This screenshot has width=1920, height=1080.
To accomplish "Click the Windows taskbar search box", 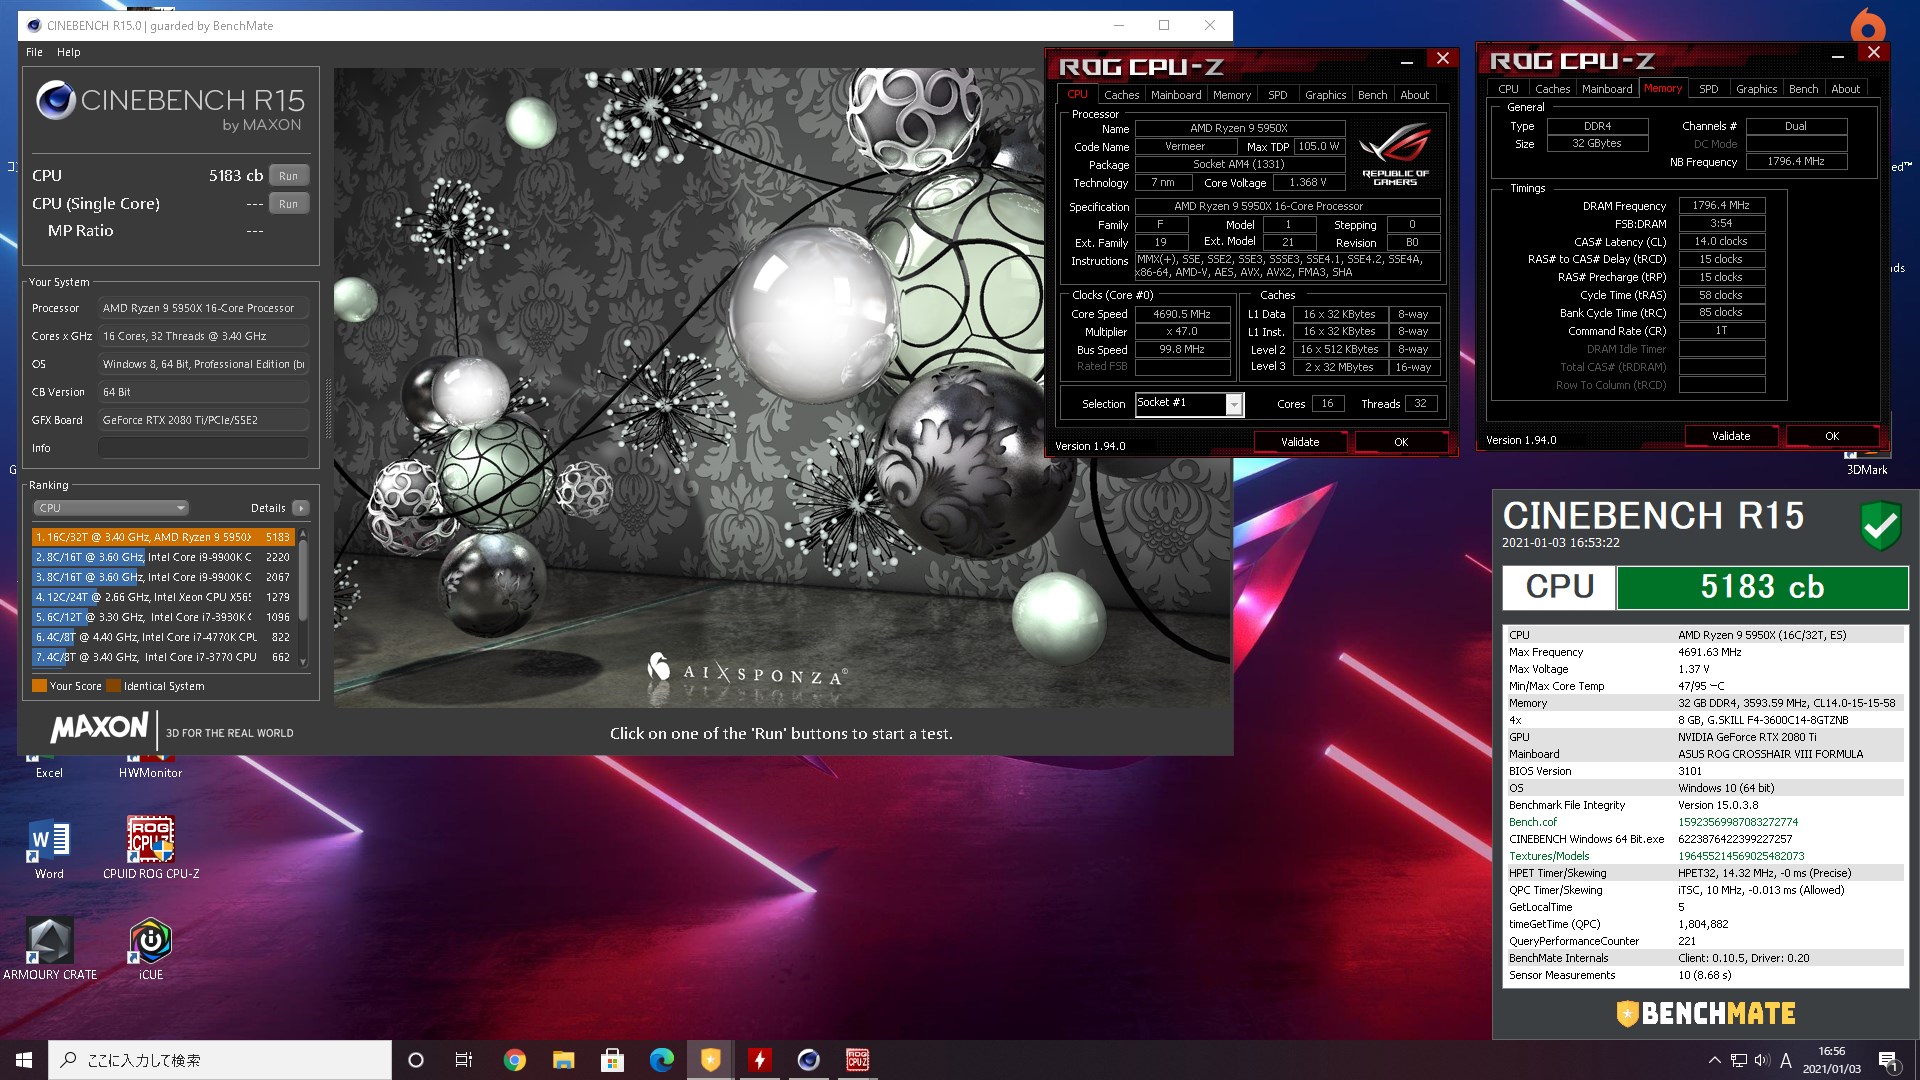I will pyautogui.click(x=220, y=1060).
